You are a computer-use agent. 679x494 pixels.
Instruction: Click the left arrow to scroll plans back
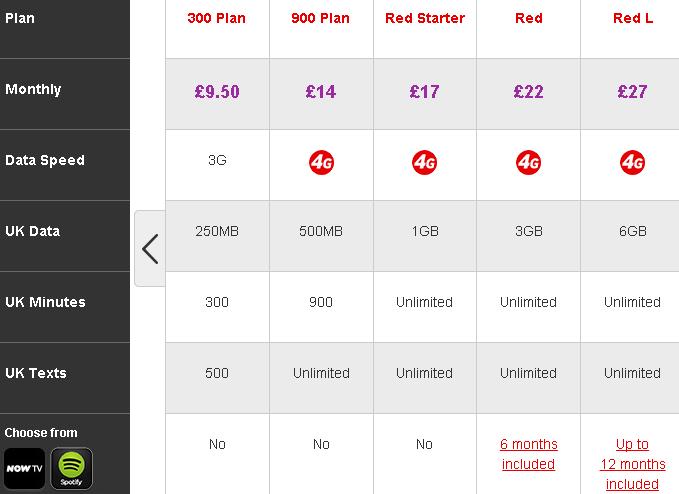[150, 249]
